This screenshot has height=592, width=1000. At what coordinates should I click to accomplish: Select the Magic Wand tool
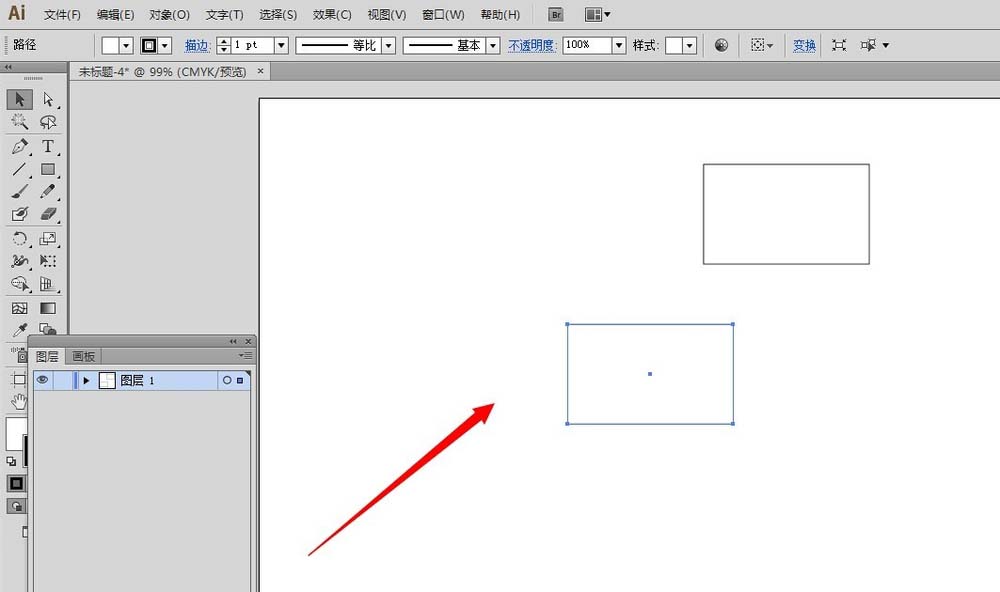click(20, 121)
